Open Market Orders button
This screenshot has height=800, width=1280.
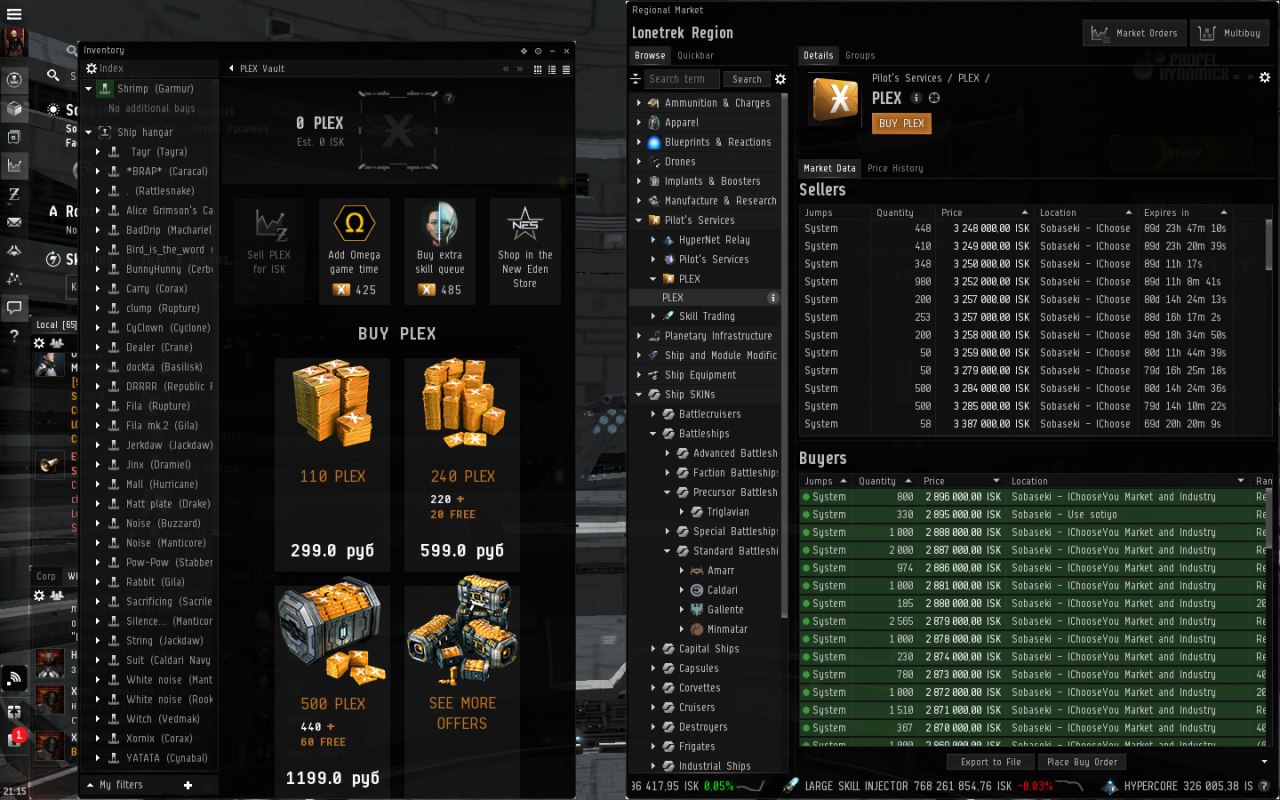point(1135,33)
